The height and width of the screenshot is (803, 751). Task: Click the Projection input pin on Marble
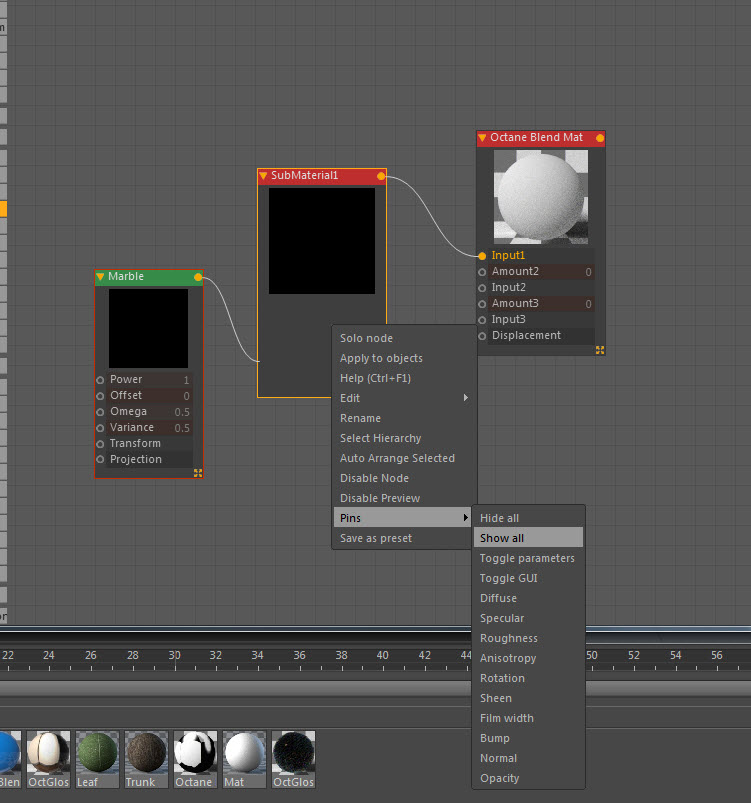[100, 459]
